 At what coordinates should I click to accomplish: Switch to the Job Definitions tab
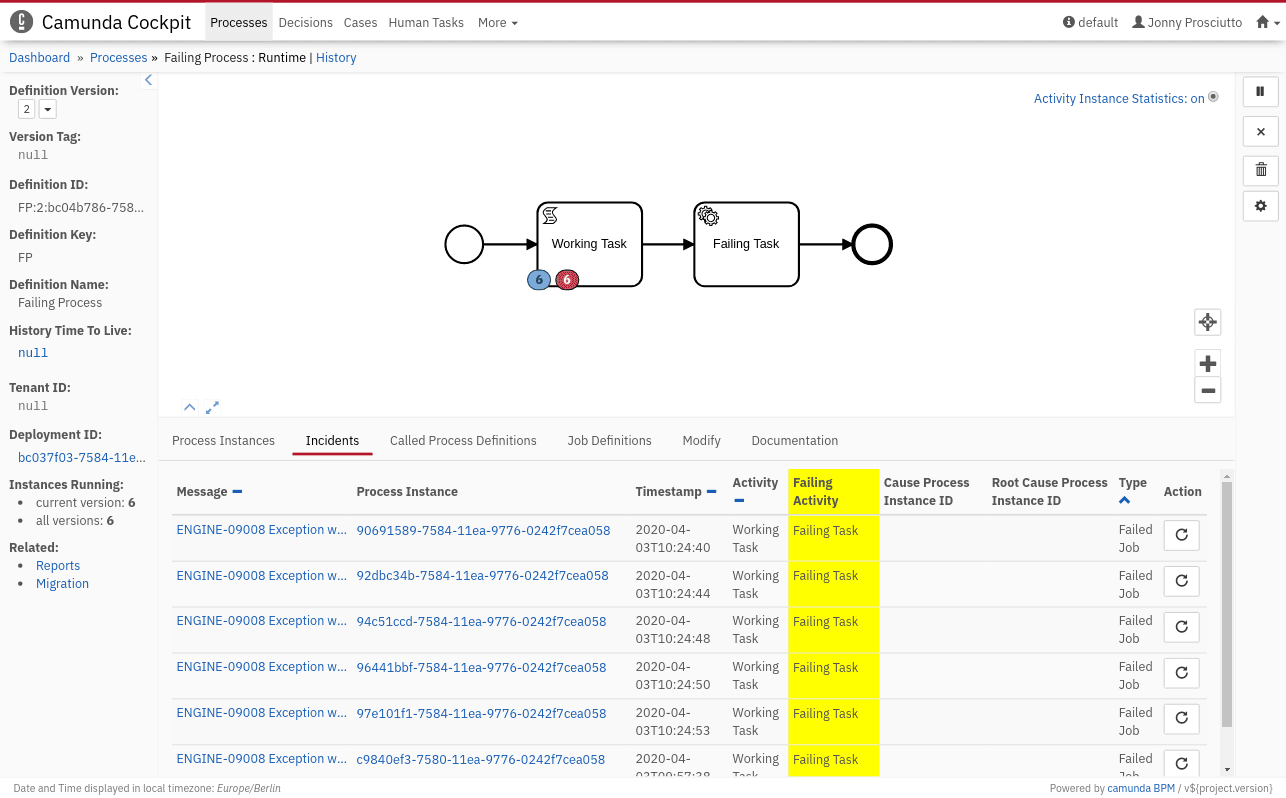point(609,440)
